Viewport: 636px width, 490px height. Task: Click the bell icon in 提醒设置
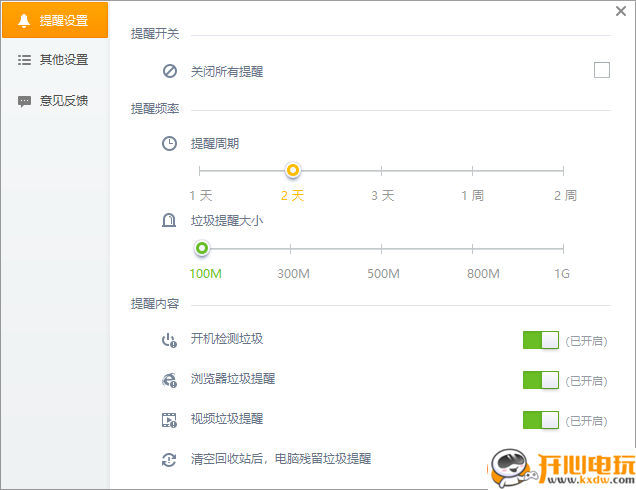point(24,20)
